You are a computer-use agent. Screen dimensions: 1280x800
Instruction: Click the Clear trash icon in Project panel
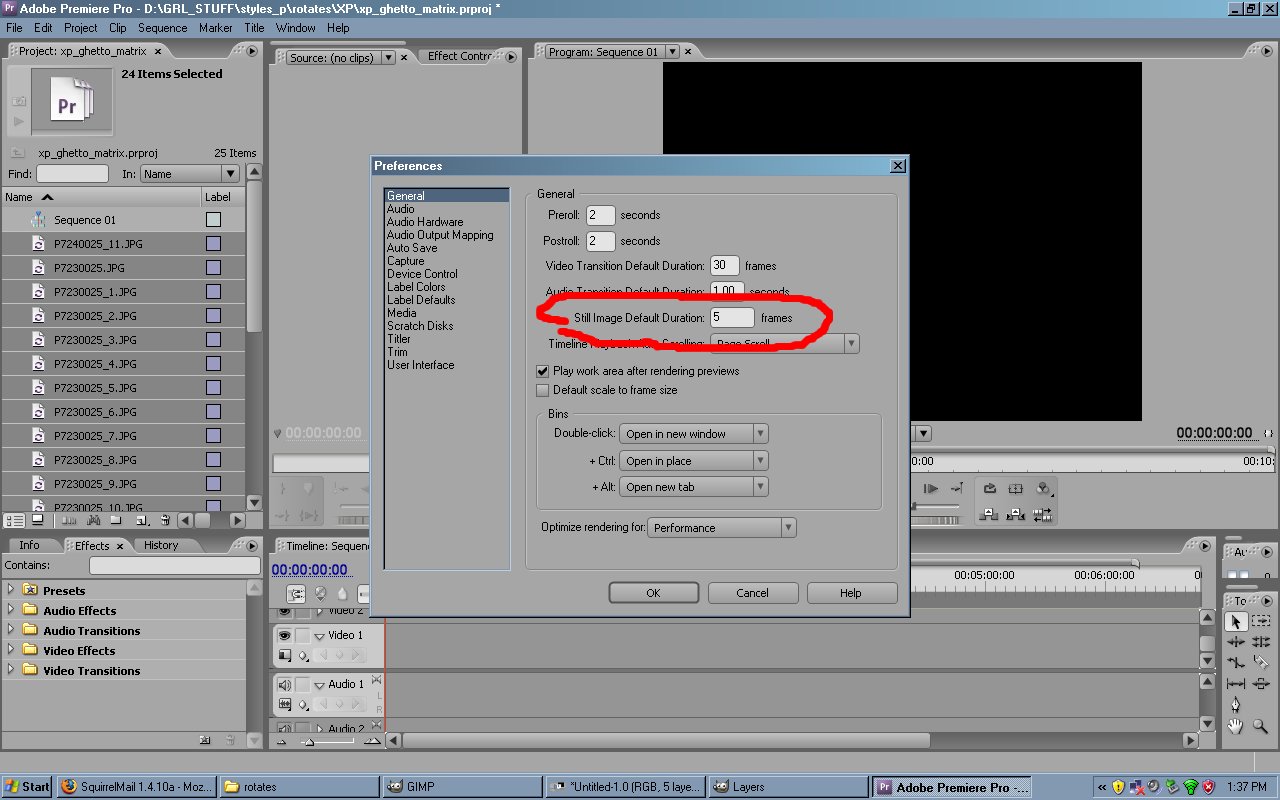pyautogui.click(x=165, y=520)
